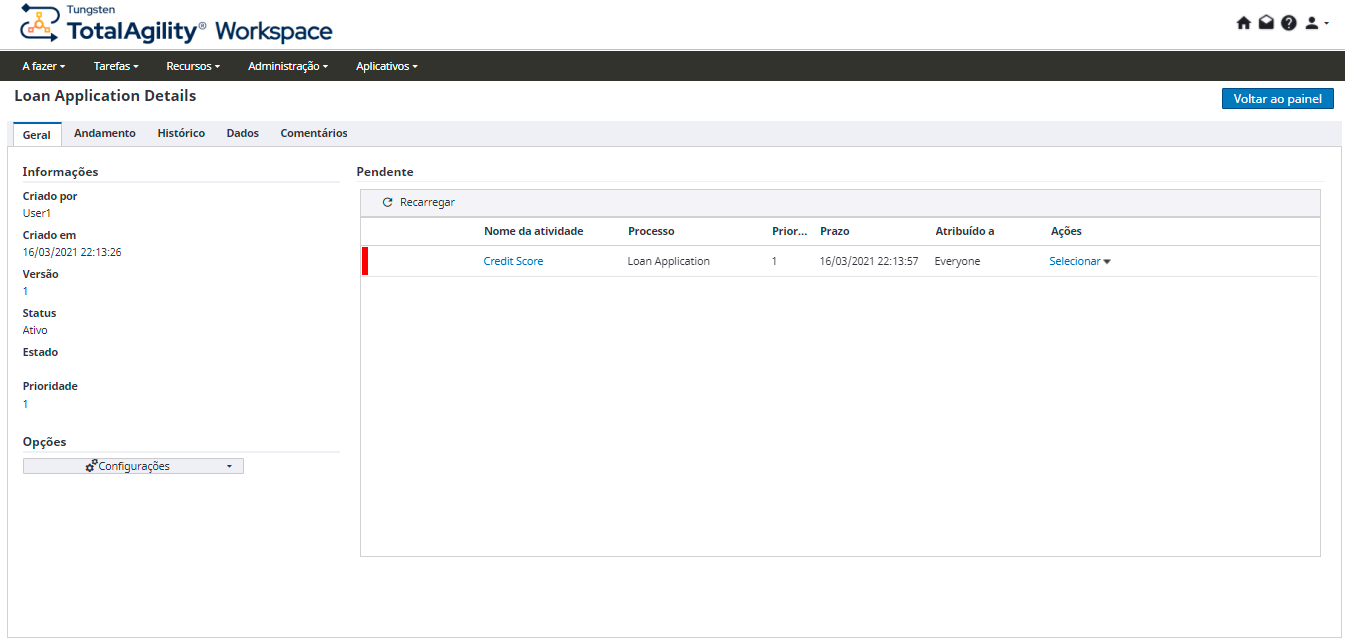
Task: Open the Configurações dropdown arrow
Action: [229, 466]
